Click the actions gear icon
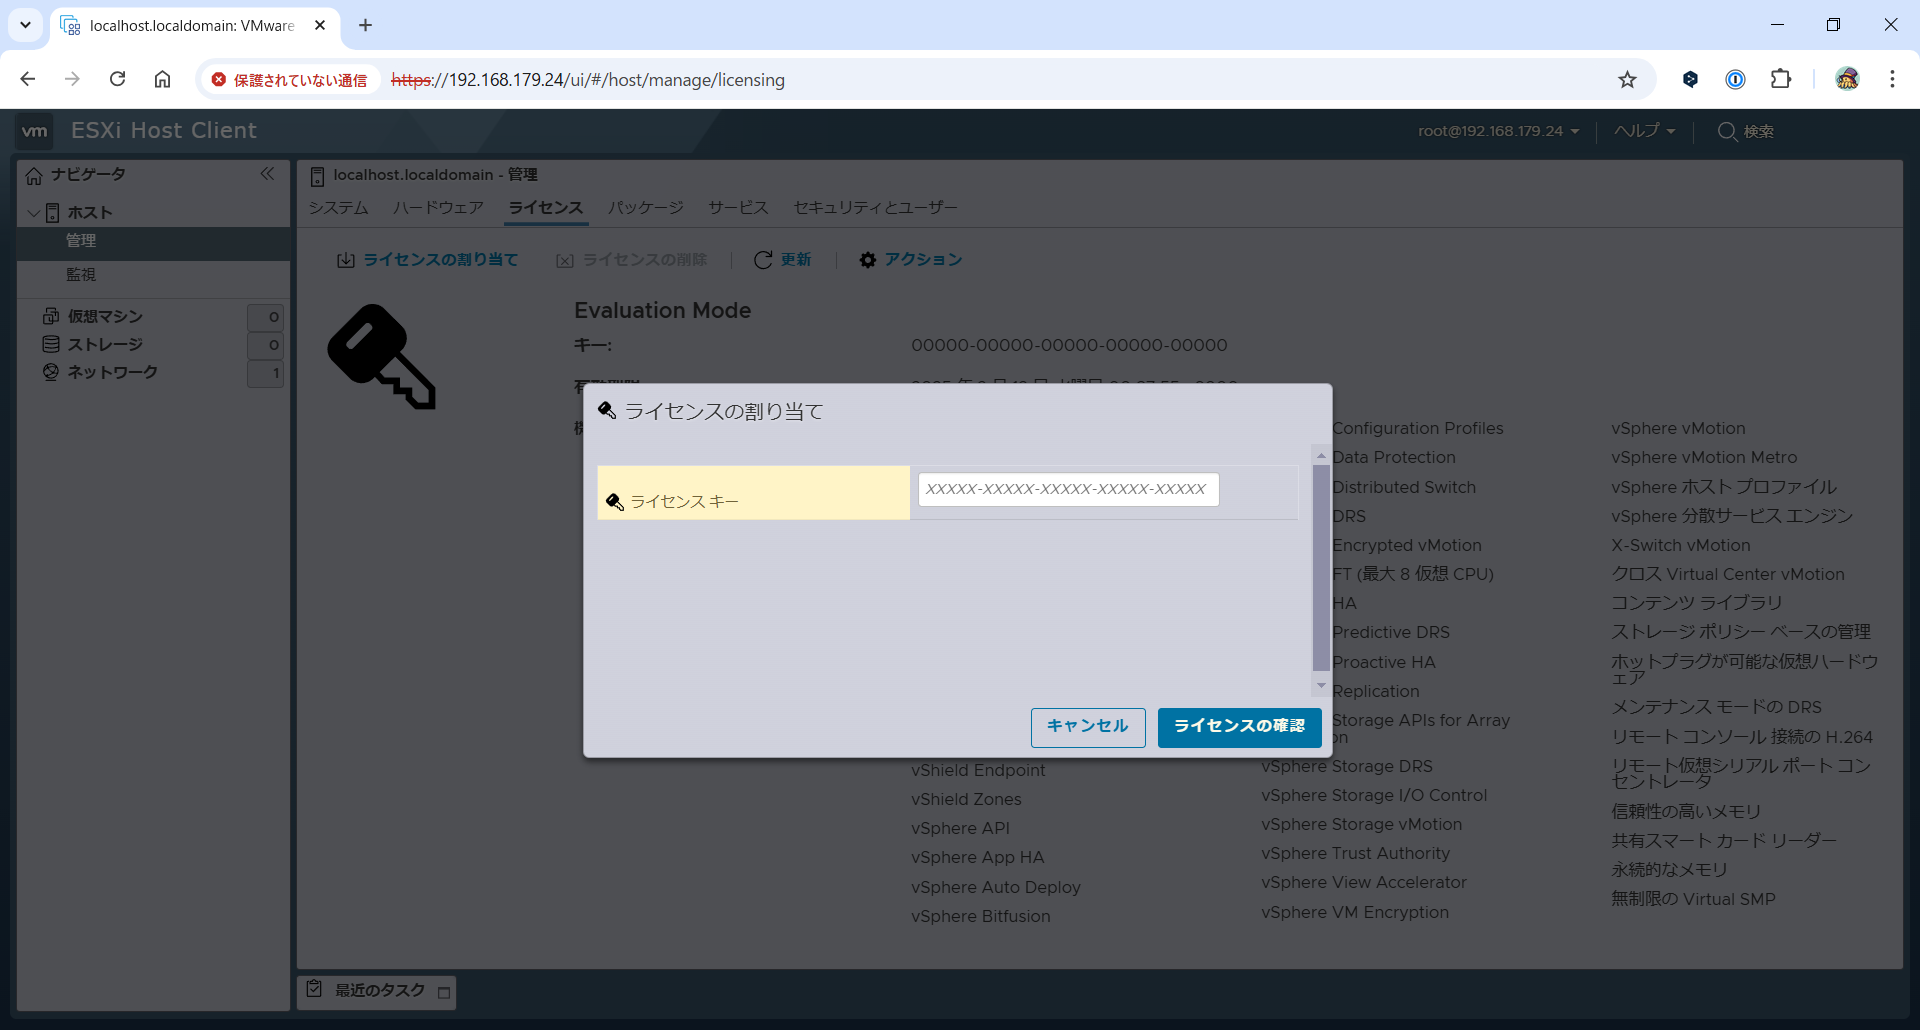 tap(868, 260)
